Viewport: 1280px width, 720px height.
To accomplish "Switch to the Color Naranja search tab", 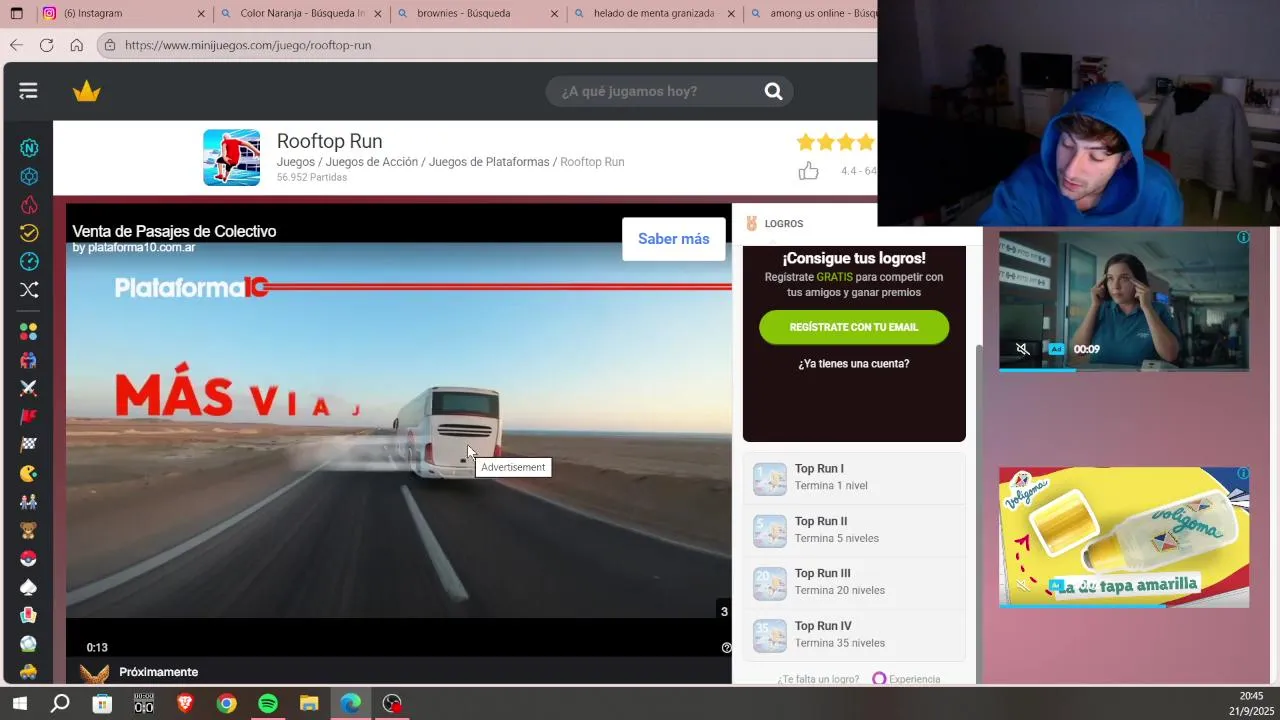I will (x=300, y=13).
